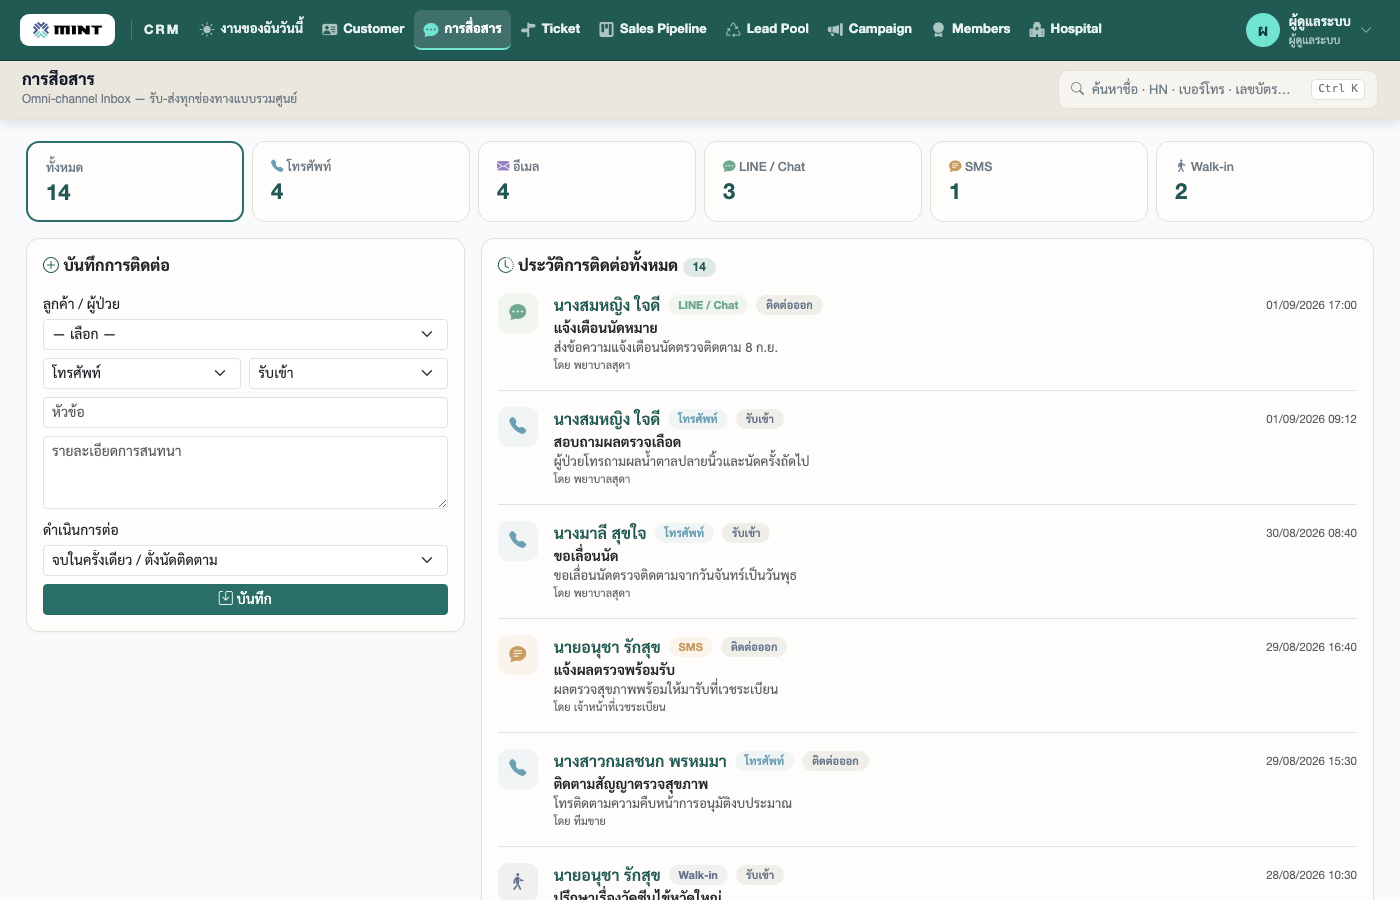The width and height of the screenshot is (1400, 900).
Task: Go to Ticket section
Action: 550,29
